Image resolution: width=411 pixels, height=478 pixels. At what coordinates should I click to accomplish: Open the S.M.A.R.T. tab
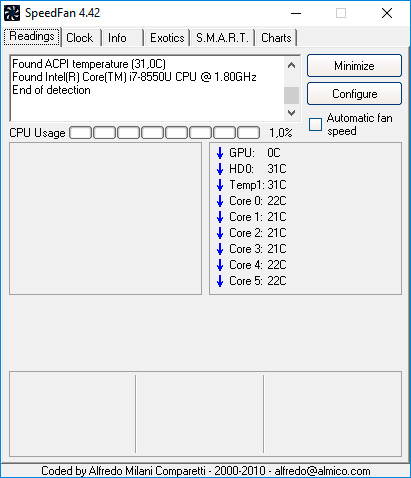coord(222,38)
